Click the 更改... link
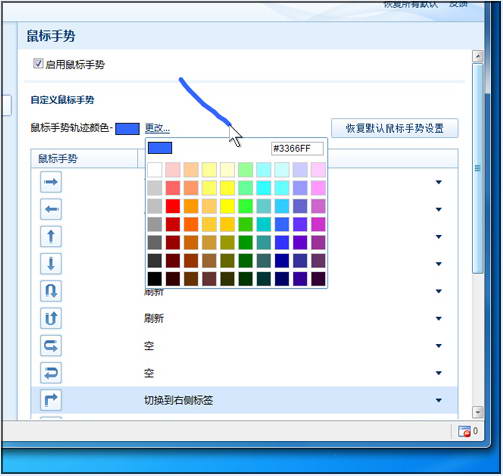This screenshot has height=476, width=503. pos(157,128)
